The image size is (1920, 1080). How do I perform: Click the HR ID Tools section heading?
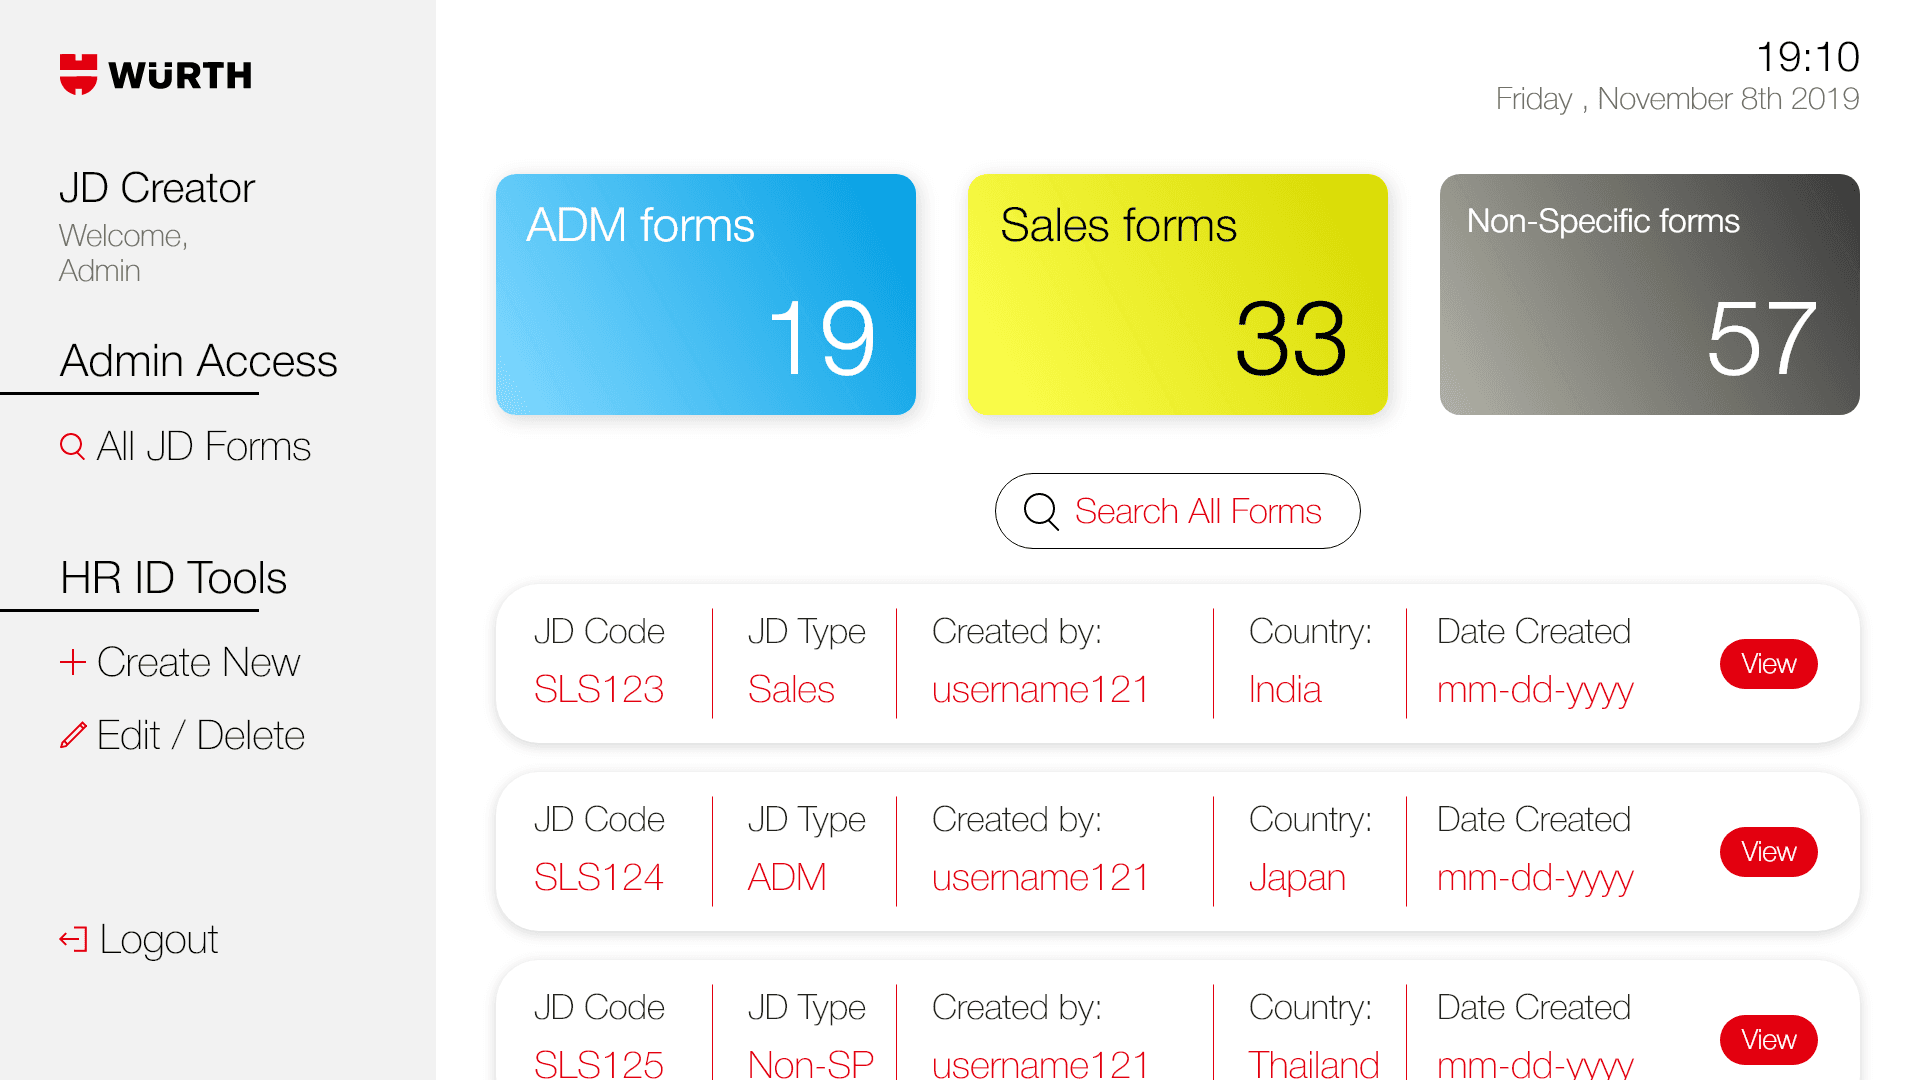[173, 578]
